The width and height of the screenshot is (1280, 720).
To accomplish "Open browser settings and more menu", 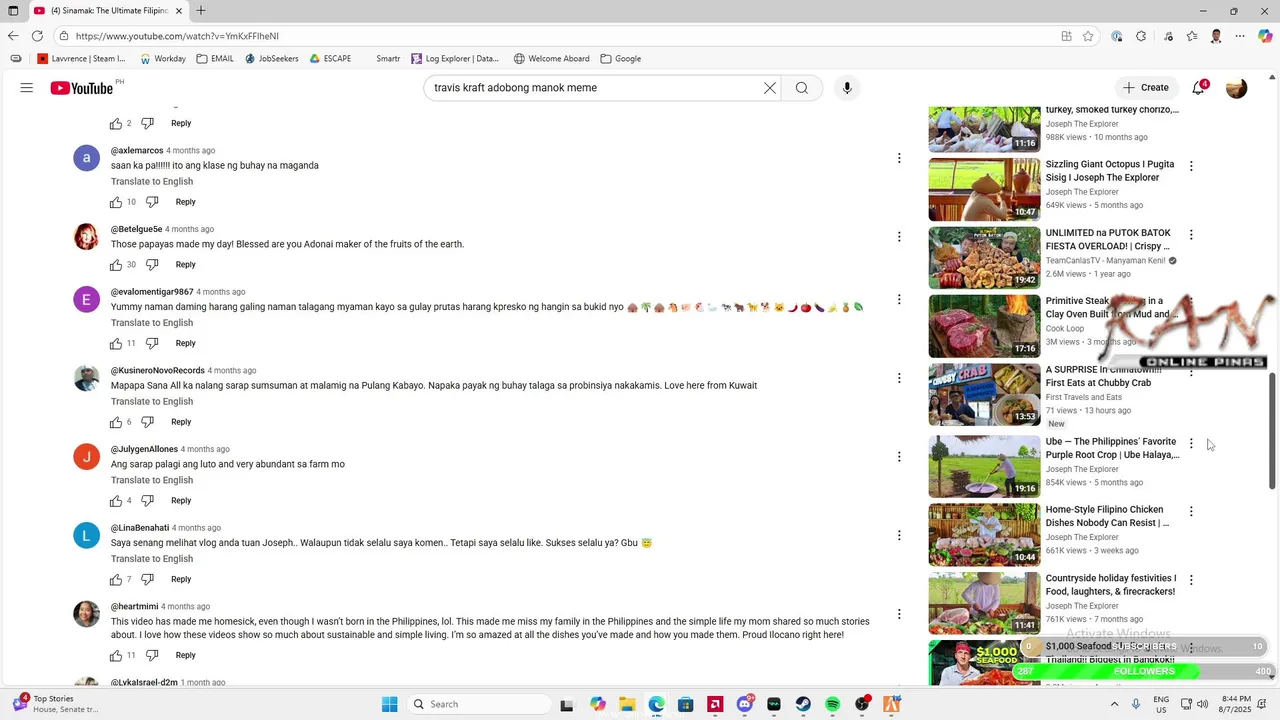I will pos(1240,36).
